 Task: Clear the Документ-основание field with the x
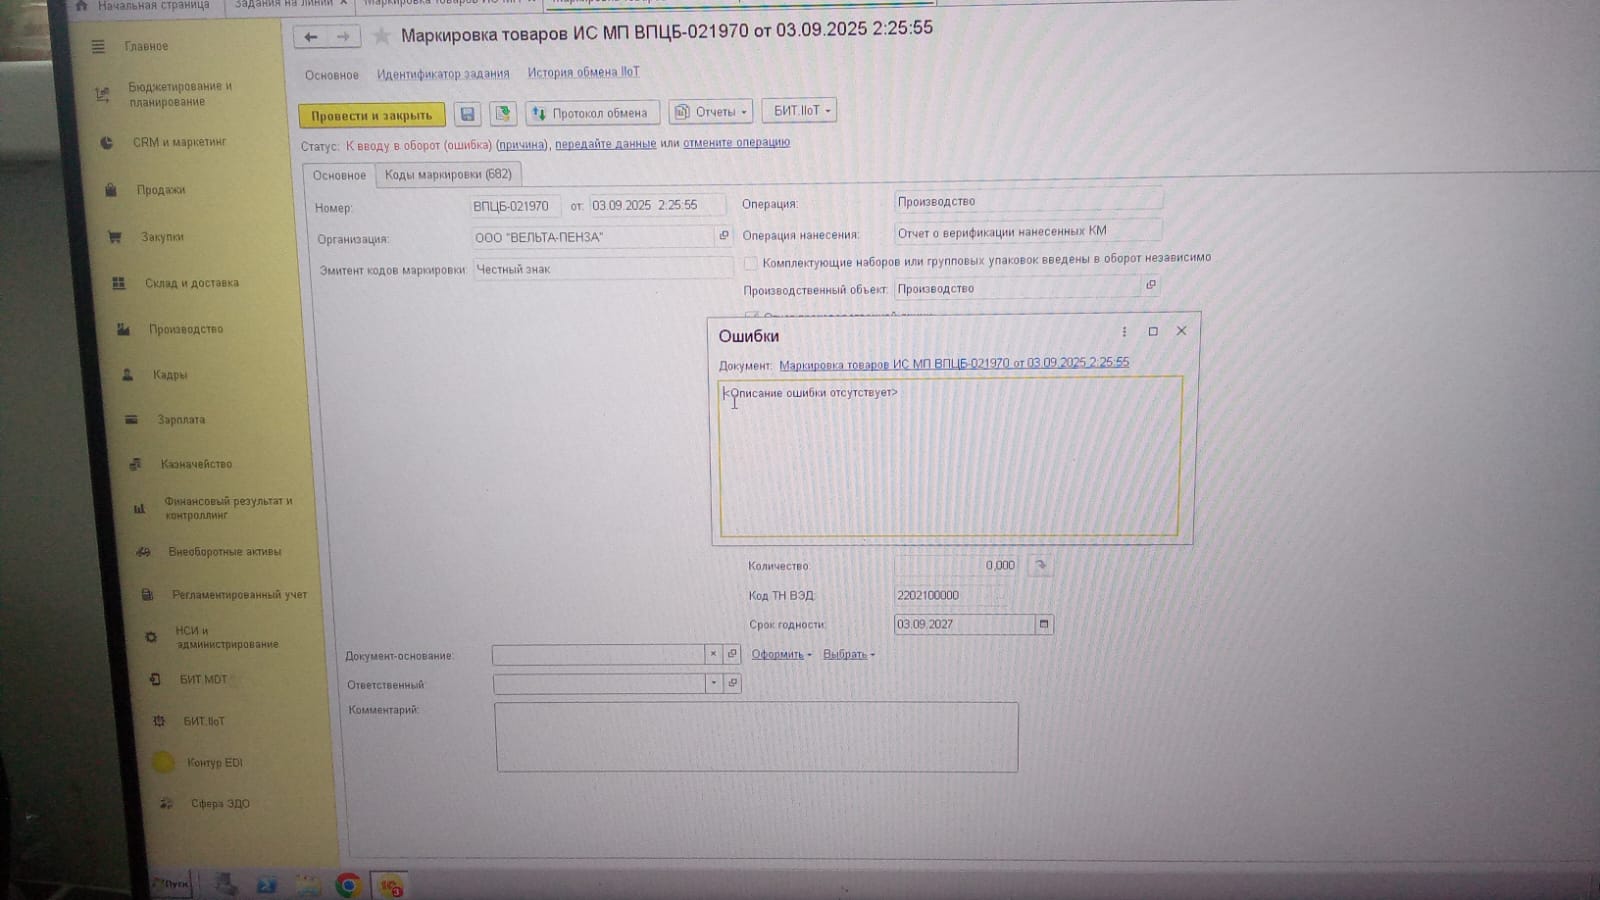click(713, 654)
